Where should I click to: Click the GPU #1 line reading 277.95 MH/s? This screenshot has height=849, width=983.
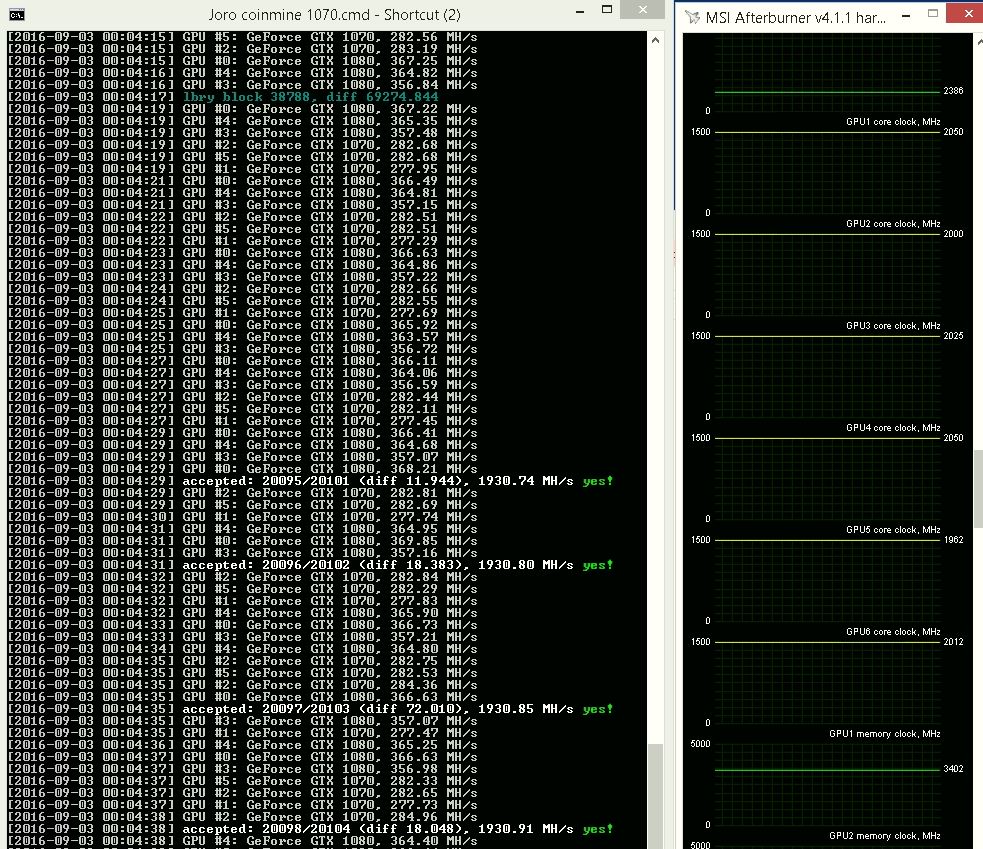click(x=242, y=169)
